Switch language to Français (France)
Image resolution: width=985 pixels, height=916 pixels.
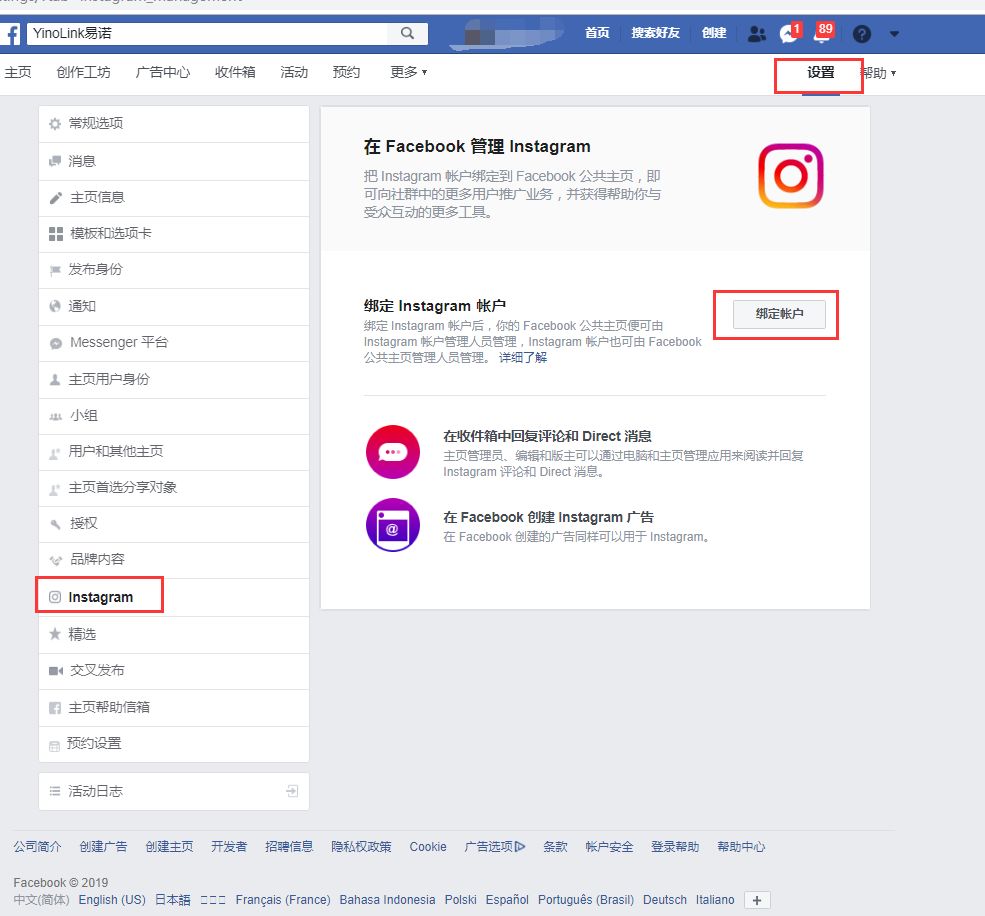(x=283, y=900)
